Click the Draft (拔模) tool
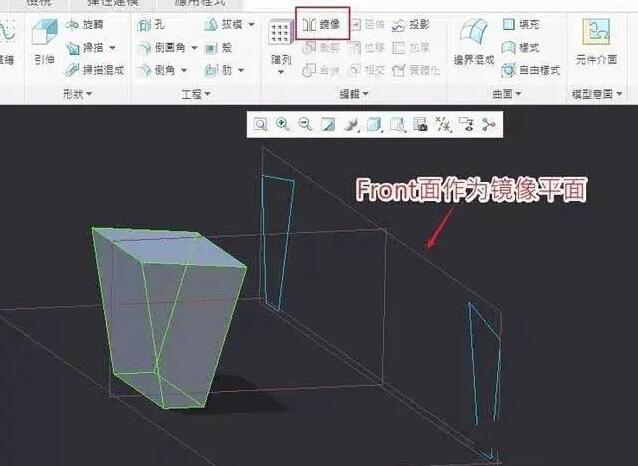This screenshot has width=638, height=466. (223, 25)
